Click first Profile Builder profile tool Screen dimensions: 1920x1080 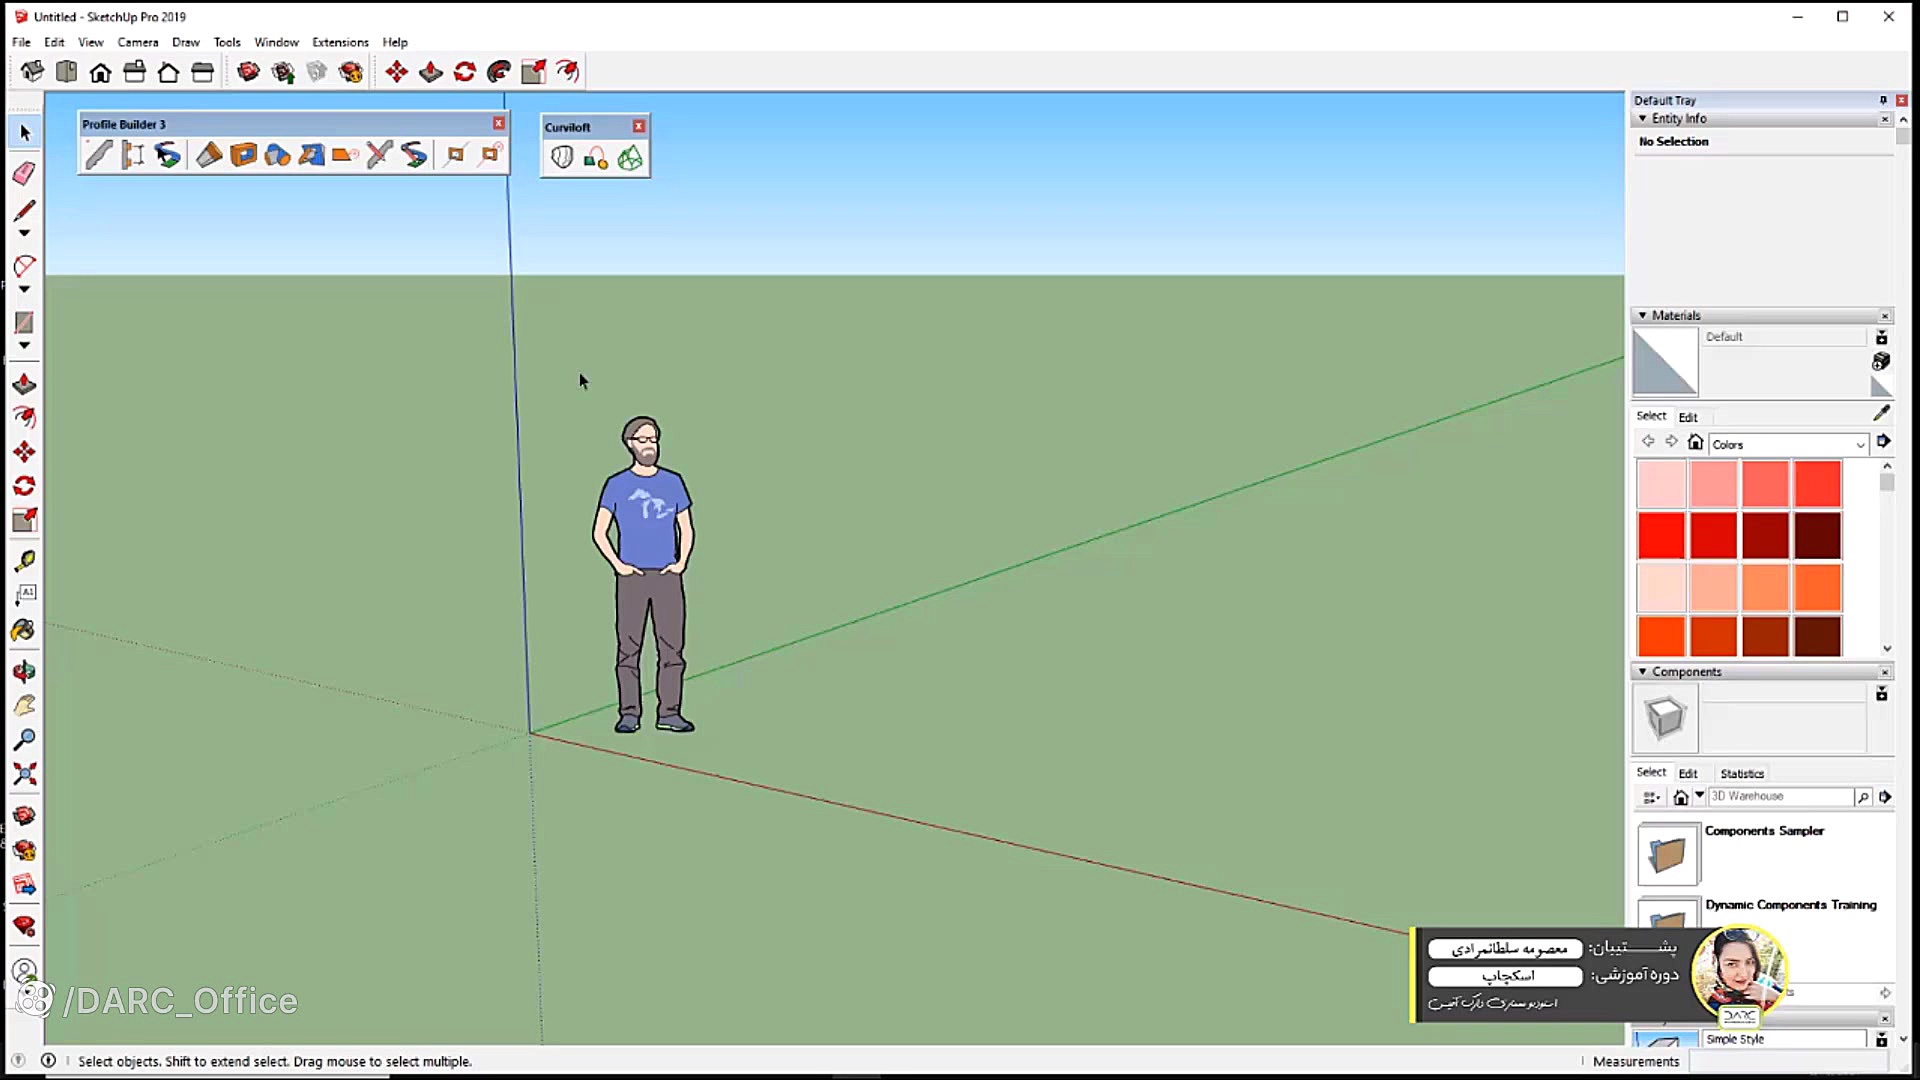[x=99, y=155]
